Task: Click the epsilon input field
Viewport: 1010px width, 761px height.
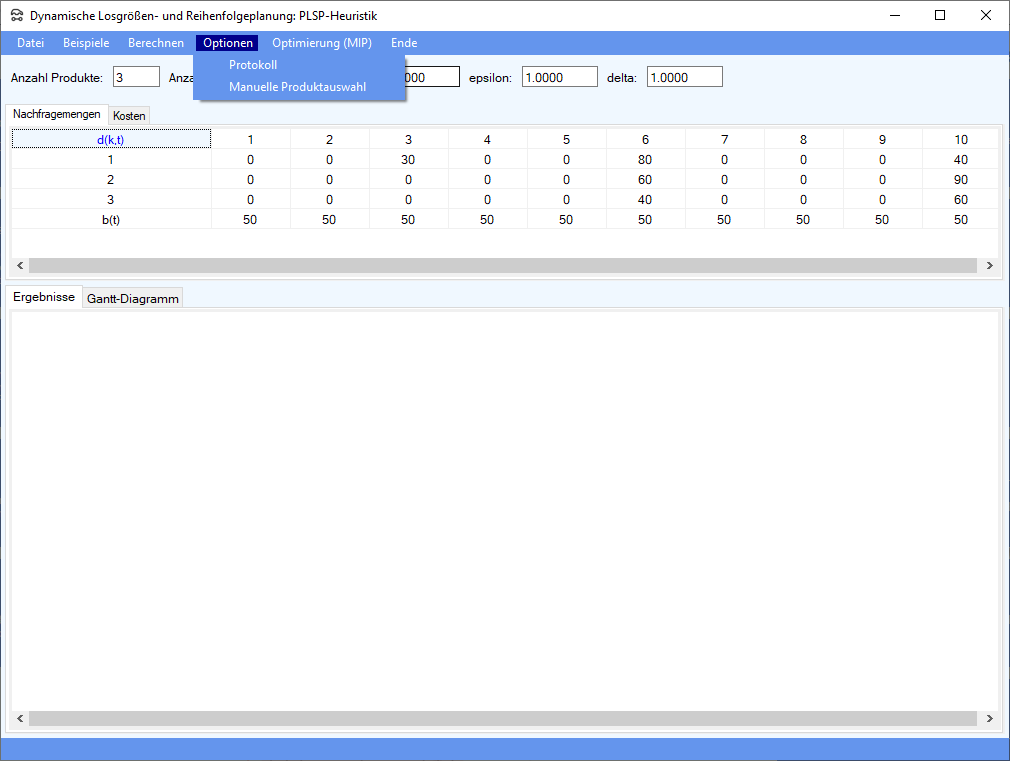Action: pyautogui.click(x=559, y=77)
